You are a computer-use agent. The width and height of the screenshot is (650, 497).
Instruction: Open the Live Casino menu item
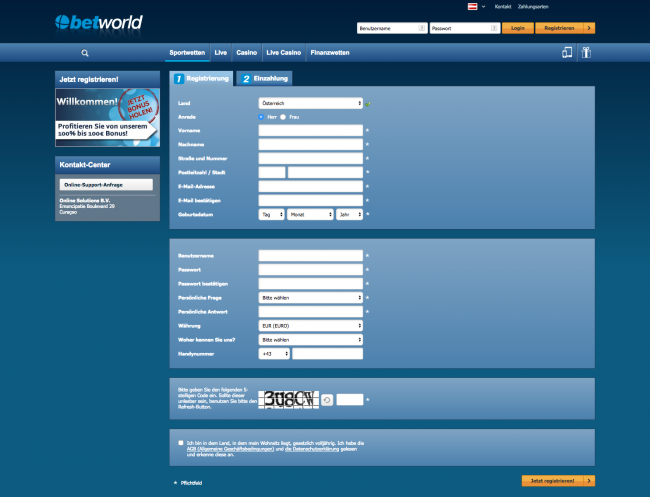(284, 51)
